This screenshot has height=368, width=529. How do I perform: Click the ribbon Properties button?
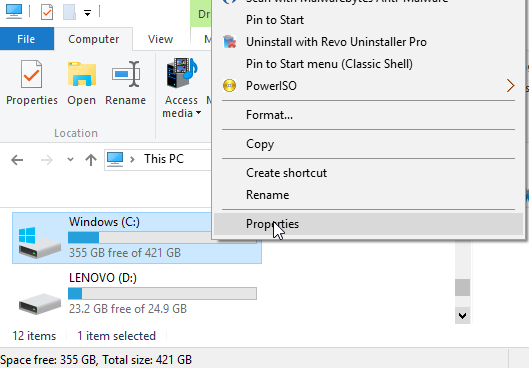point(32,83)
